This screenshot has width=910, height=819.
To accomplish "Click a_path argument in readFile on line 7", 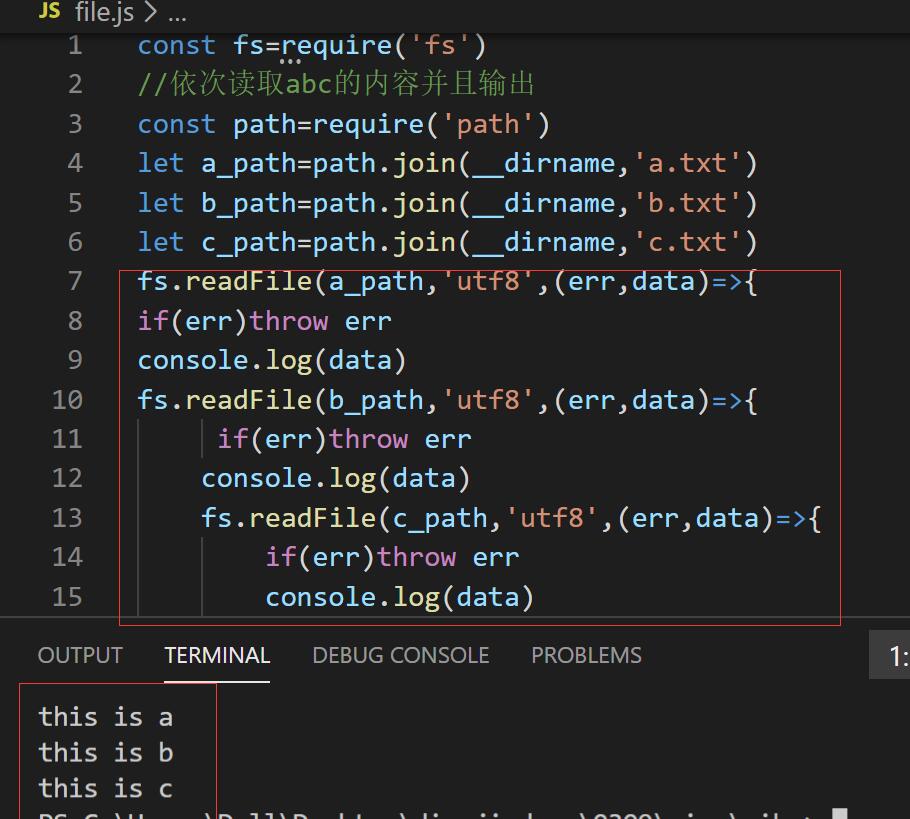I will coord(376,282).
